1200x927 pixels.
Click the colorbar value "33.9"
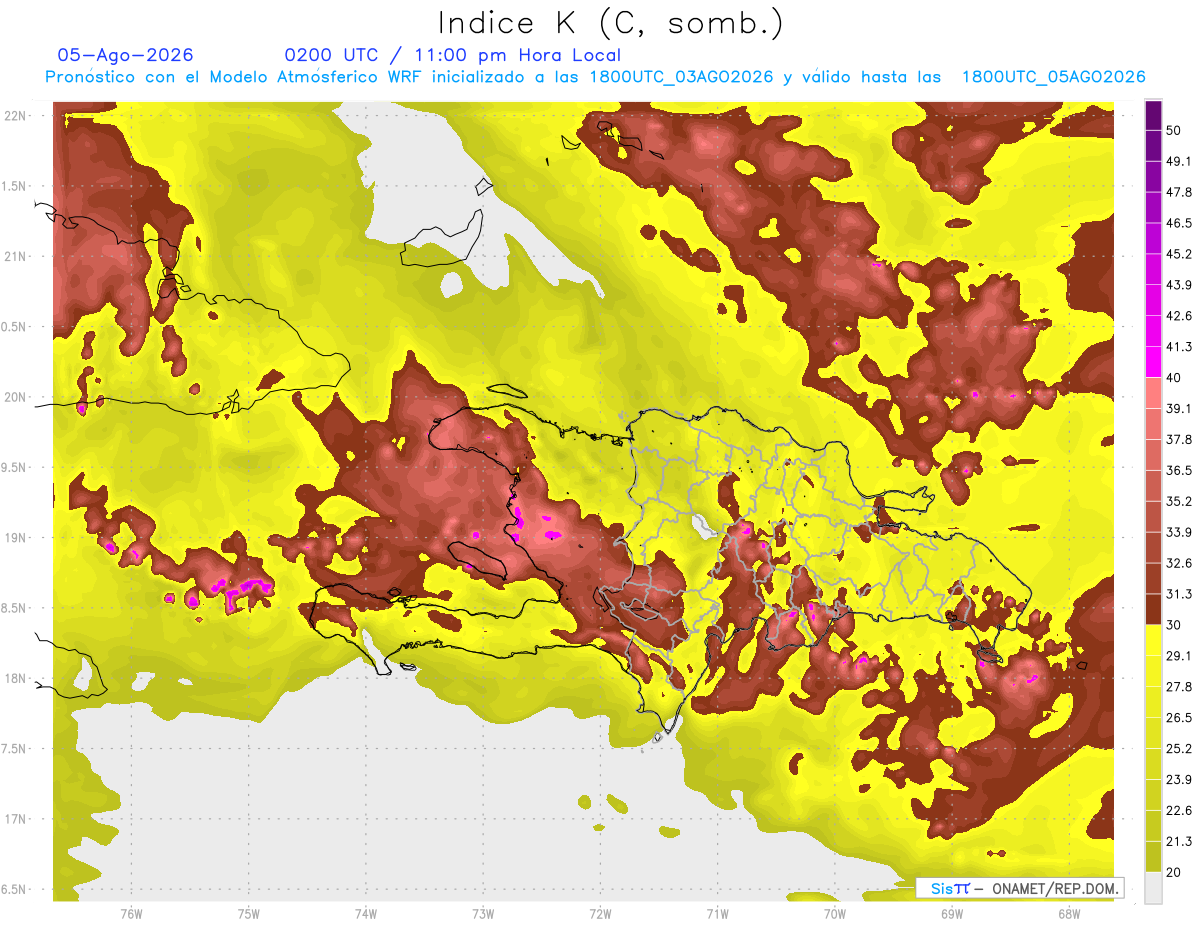pos(1178,532)
